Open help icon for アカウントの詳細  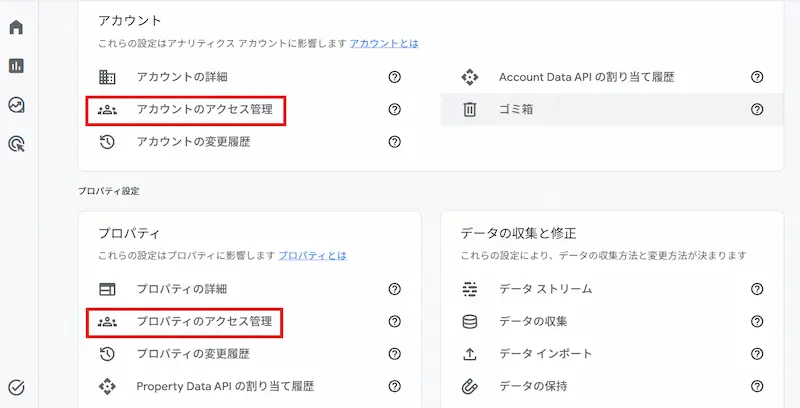pyautogui.click(x=394, y=77)
